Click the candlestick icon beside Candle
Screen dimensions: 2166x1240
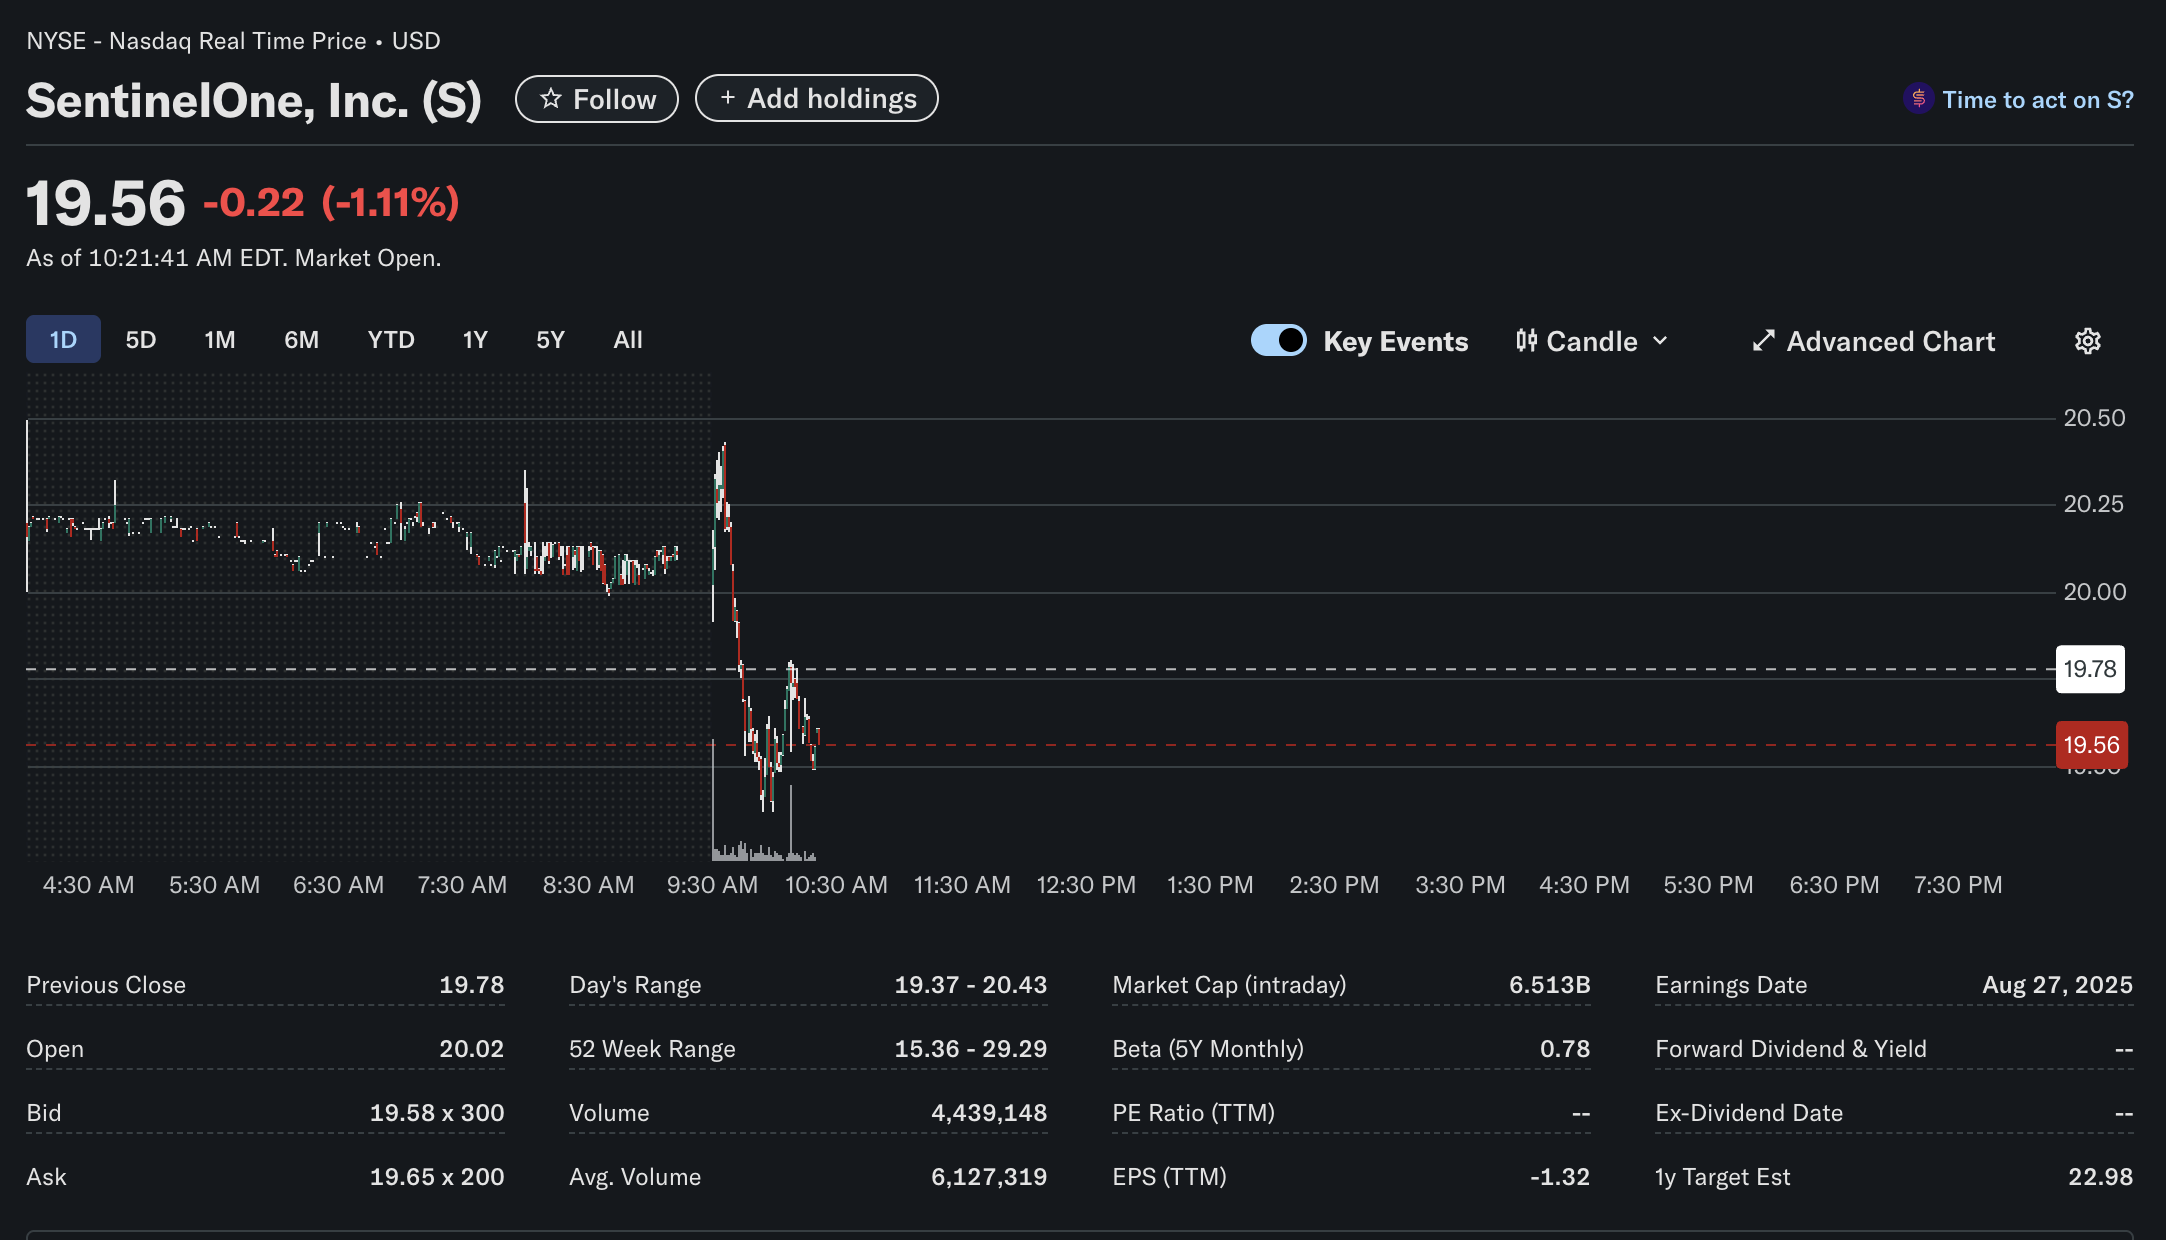[x=1526, y=340]
